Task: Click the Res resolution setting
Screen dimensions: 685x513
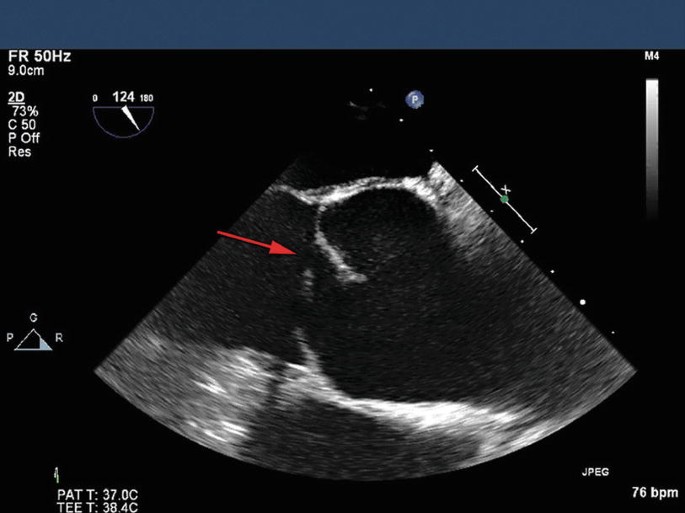Action: pyautogui.click(x=18, y=152)
